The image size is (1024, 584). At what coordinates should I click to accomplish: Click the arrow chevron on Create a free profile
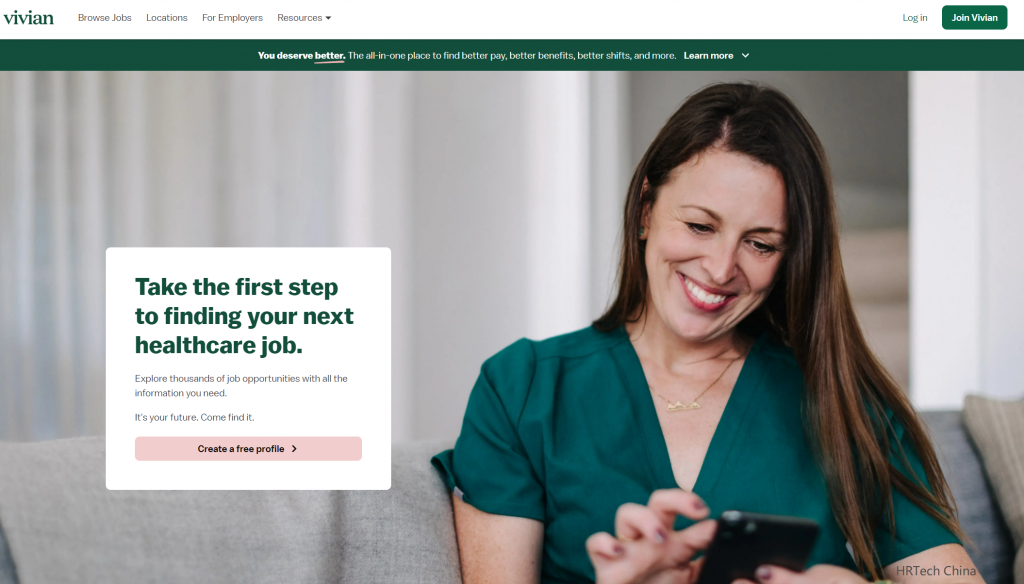[294, 449]
